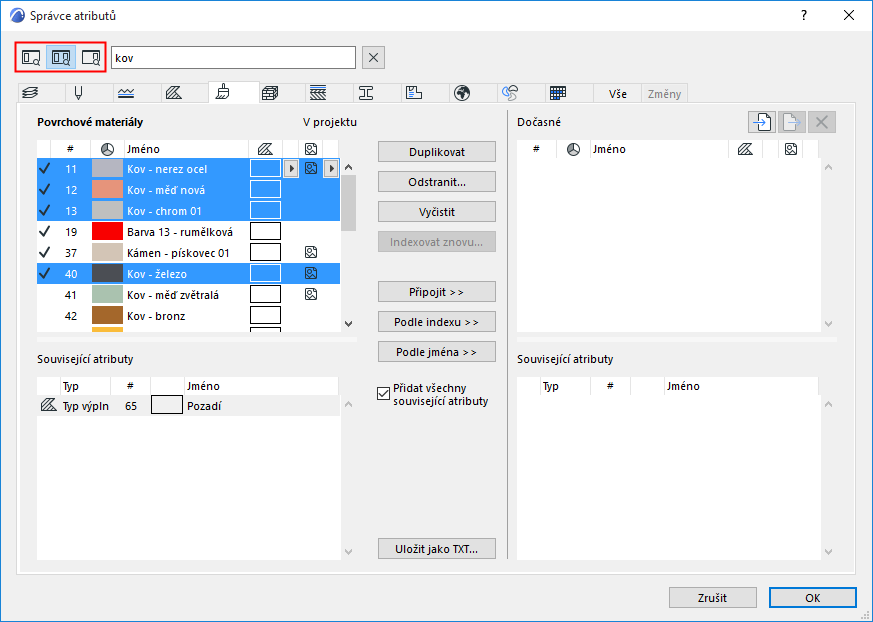Click the Duplikovat button
Screen dimensions: 873x622
tap(437, 152)
